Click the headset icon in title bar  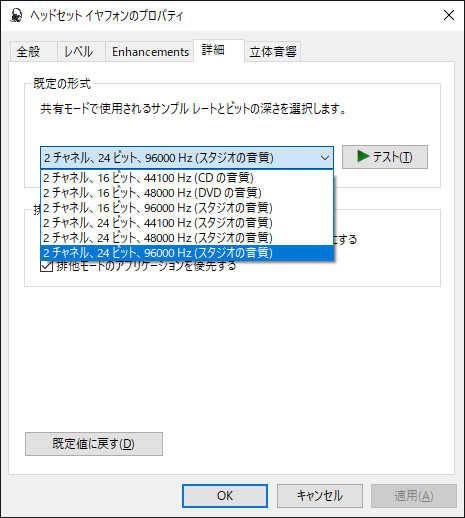[x=16, y=15]
